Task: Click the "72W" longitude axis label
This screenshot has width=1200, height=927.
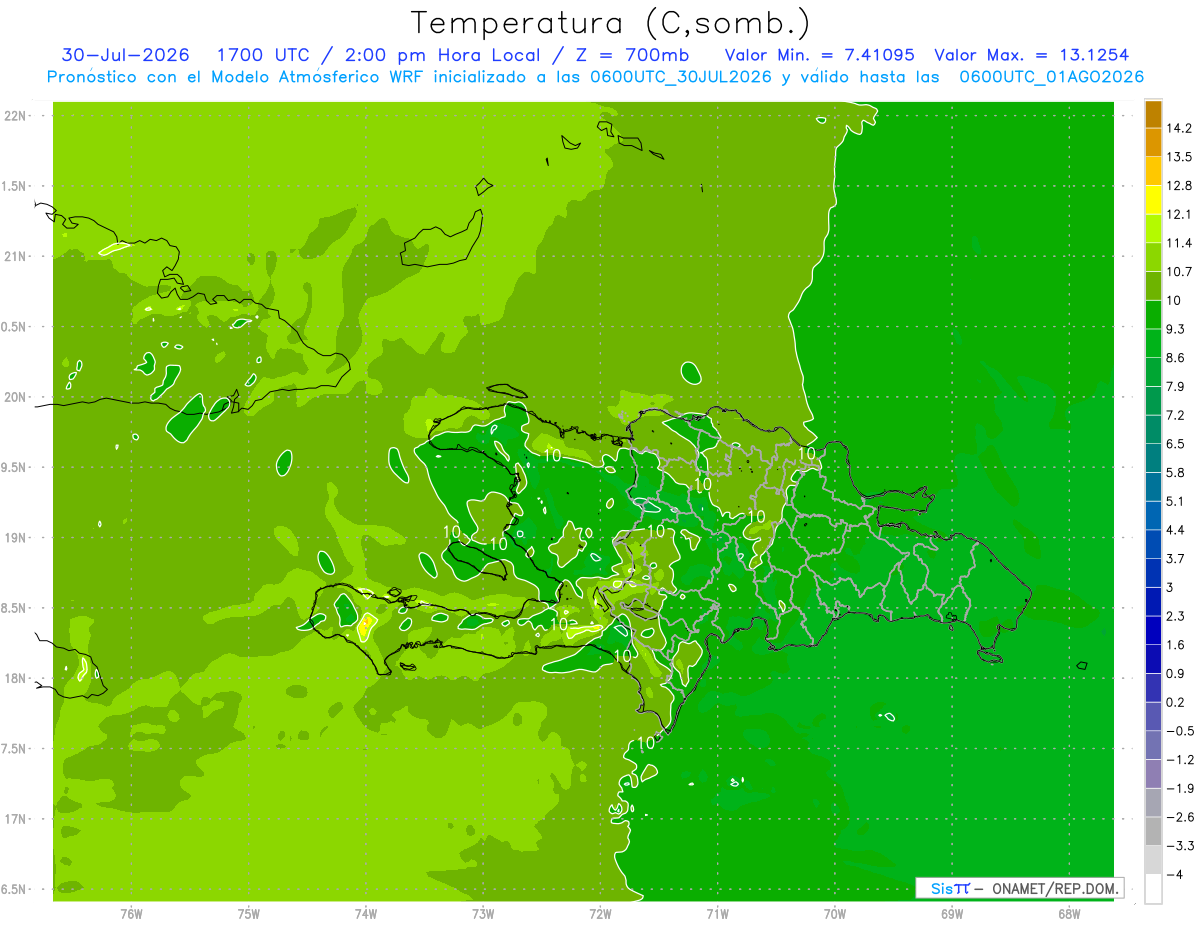Action: pos(600,913)
